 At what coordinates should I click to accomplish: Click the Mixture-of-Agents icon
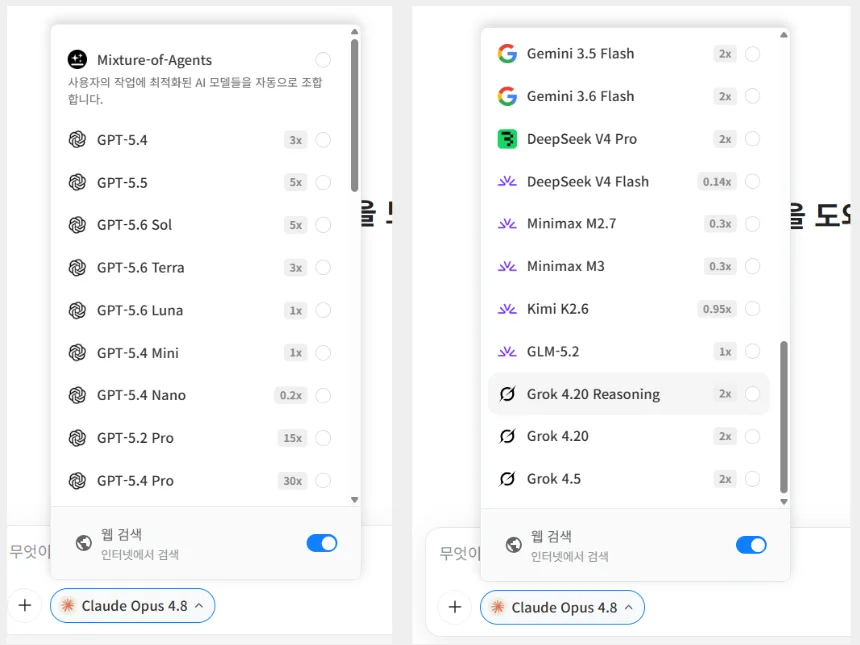77,59
